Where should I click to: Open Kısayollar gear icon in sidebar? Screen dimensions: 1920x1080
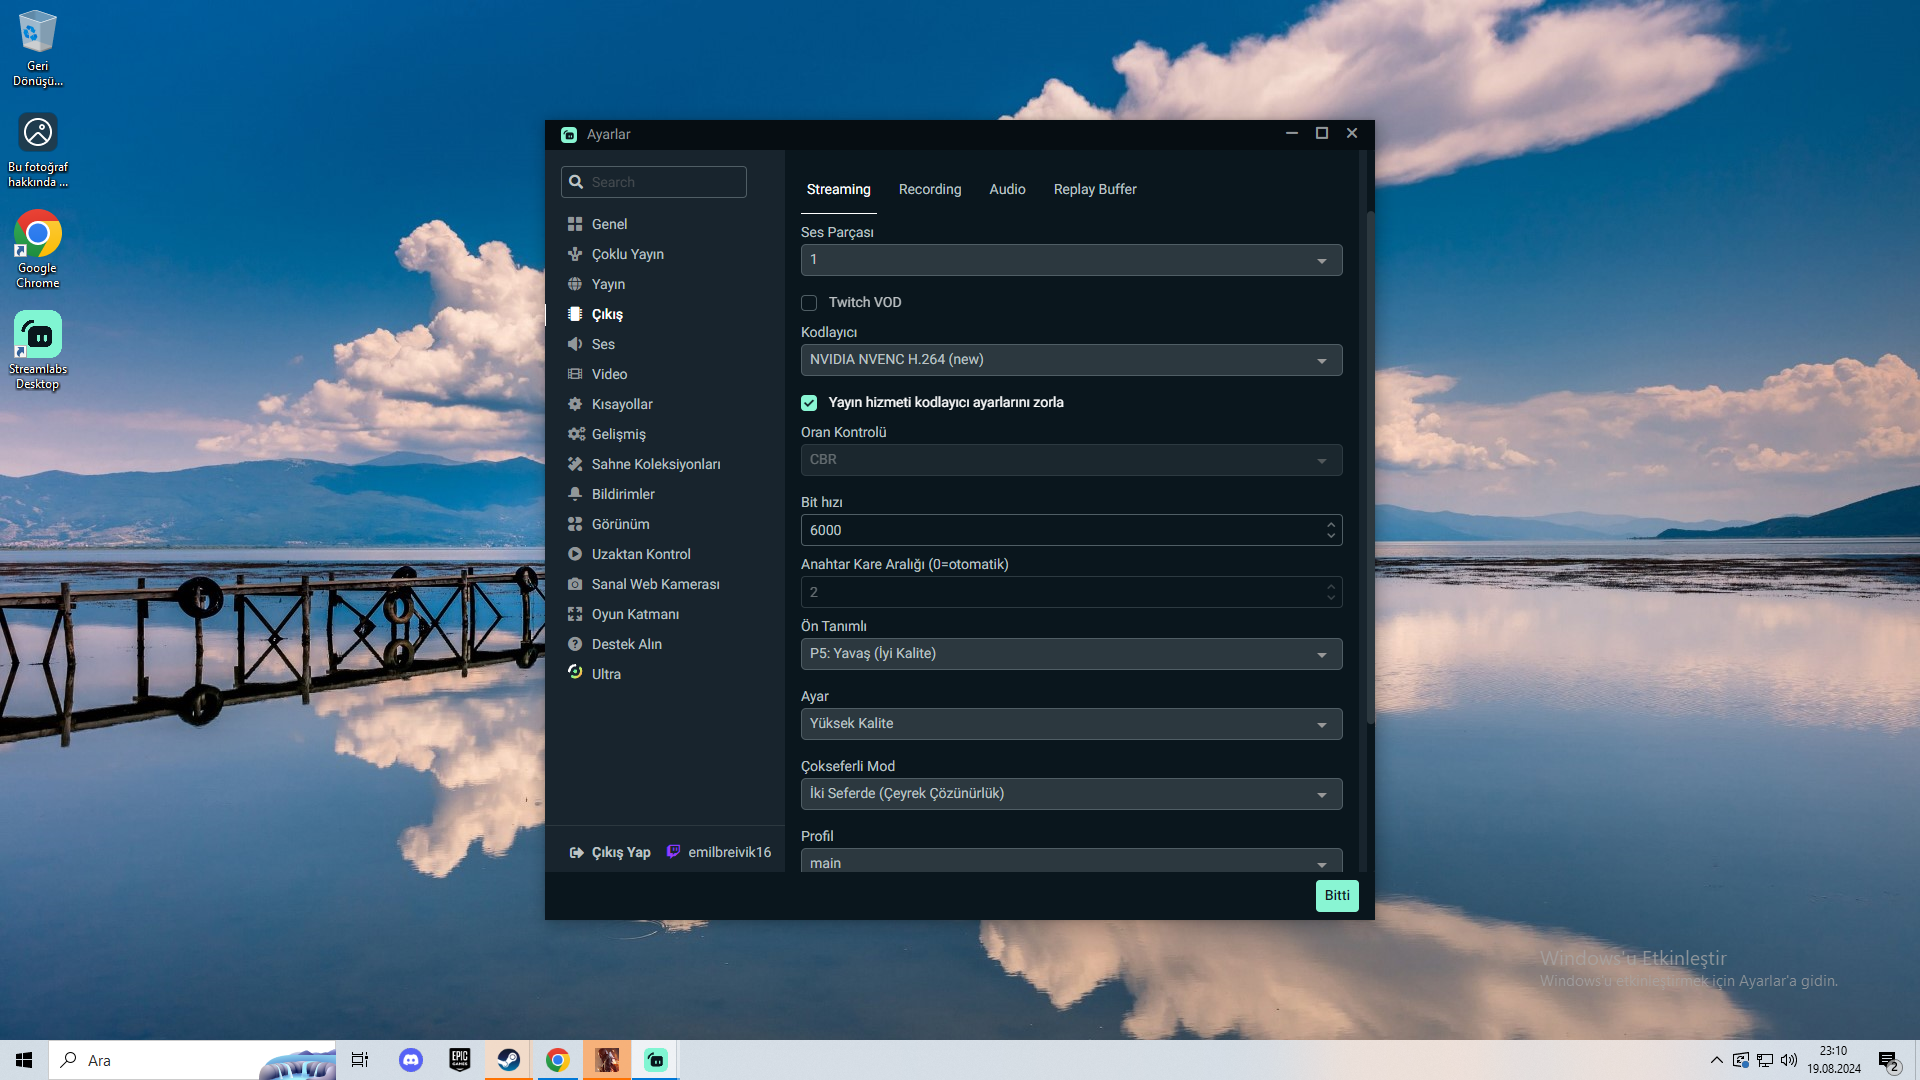tap(575, 404)
